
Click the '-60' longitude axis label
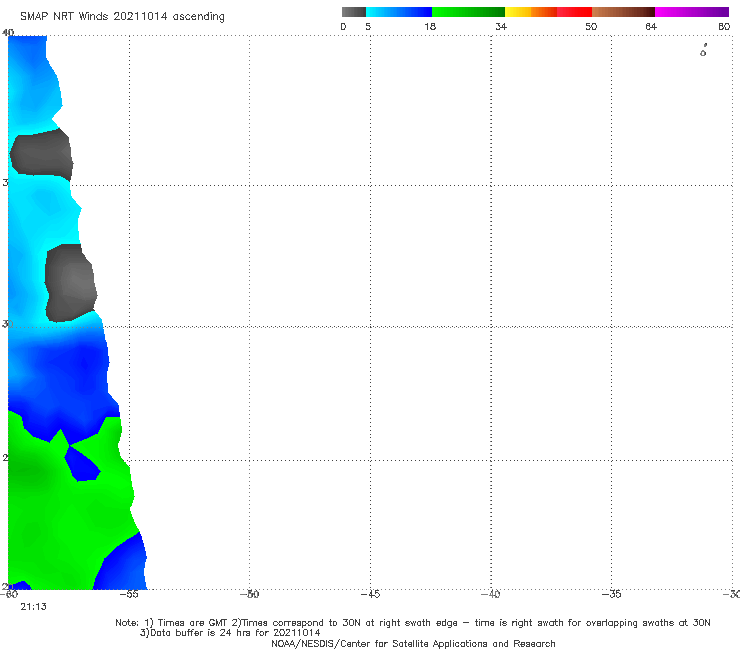(x=8, y=594)
